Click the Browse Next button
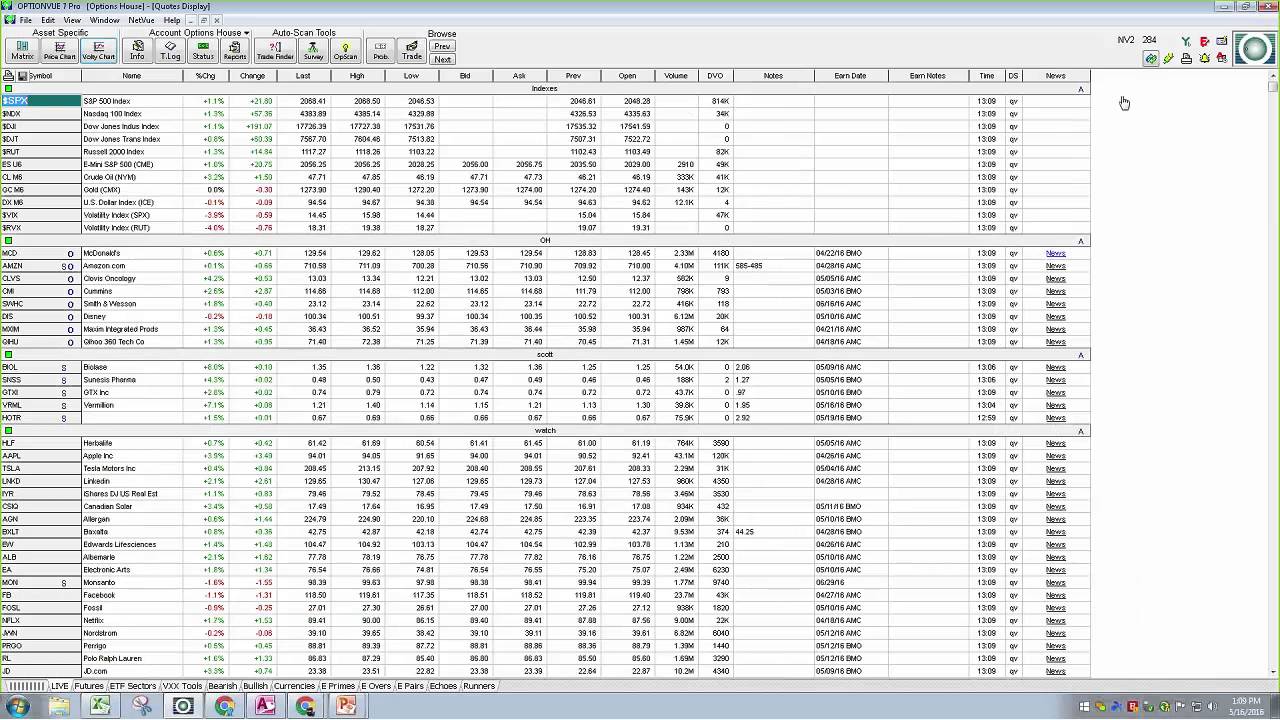The width and height of the screenshot is (1280, 720). 442,59
